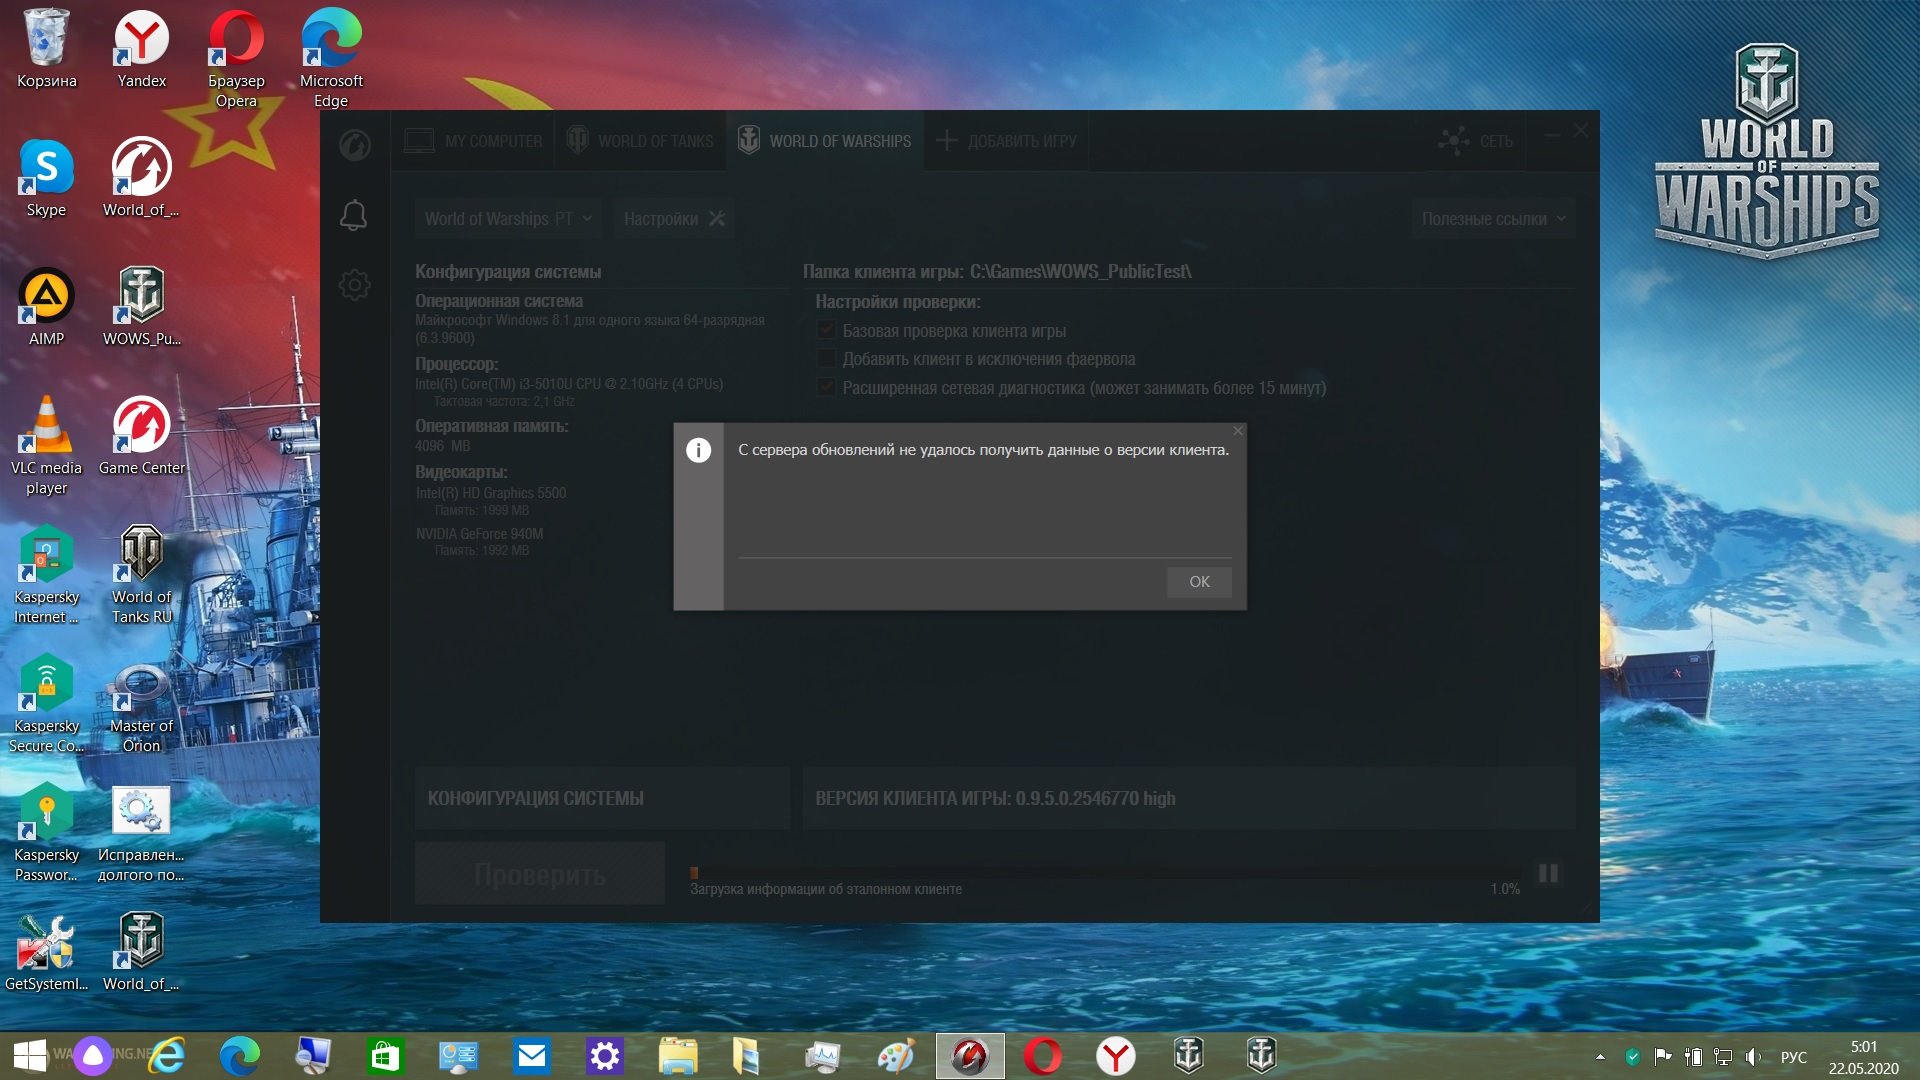The image size is (1920, 1080).
Task: Toggle Расширенная сетевая диагностика checkbox
Action: click(826, 388)
